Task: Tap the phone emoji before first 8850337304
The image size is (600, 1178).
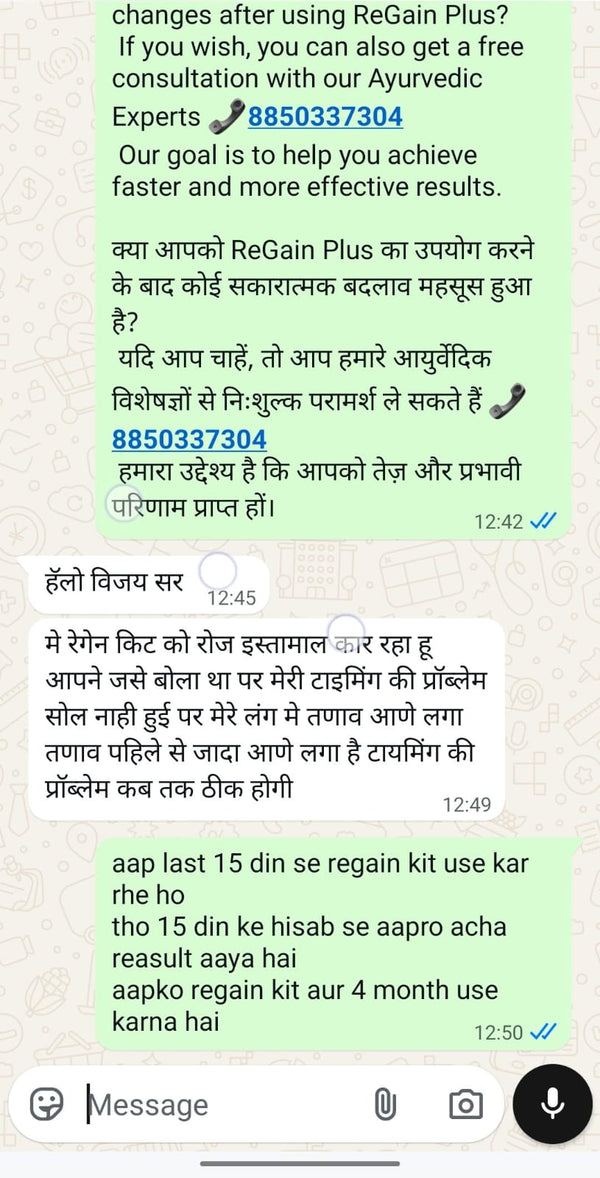Action: 225,116
